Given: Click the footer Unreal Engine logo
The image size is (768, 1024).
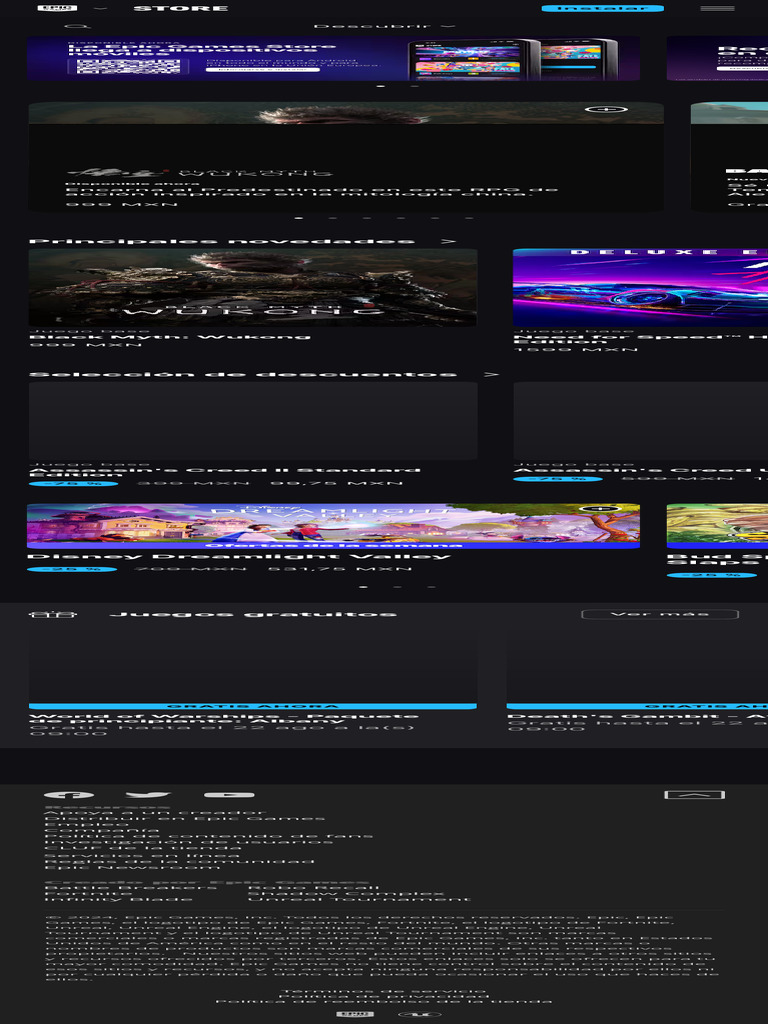Looking at the screenshot, I should (419, 1015).
